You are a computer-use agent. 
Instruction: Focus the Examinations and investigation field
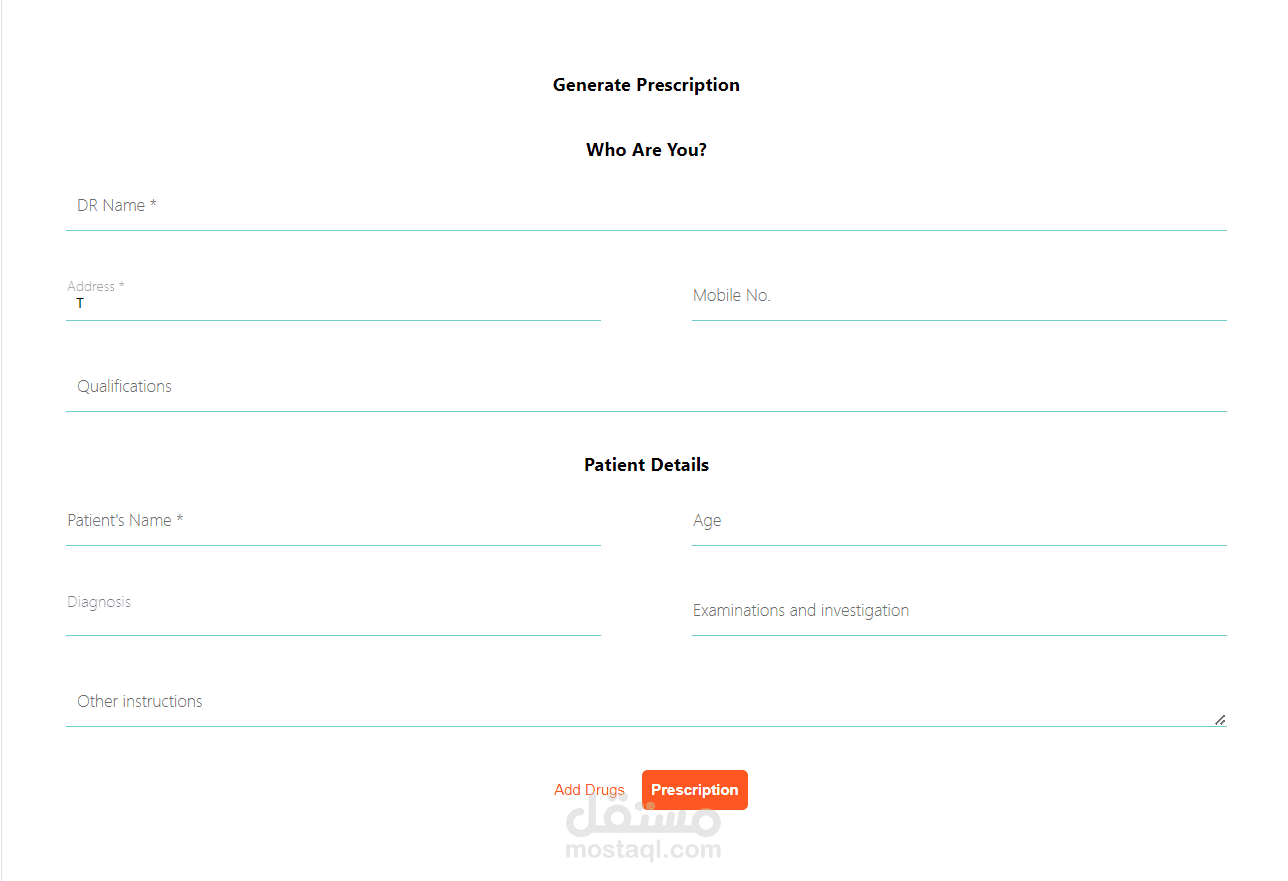pos(958,611)
